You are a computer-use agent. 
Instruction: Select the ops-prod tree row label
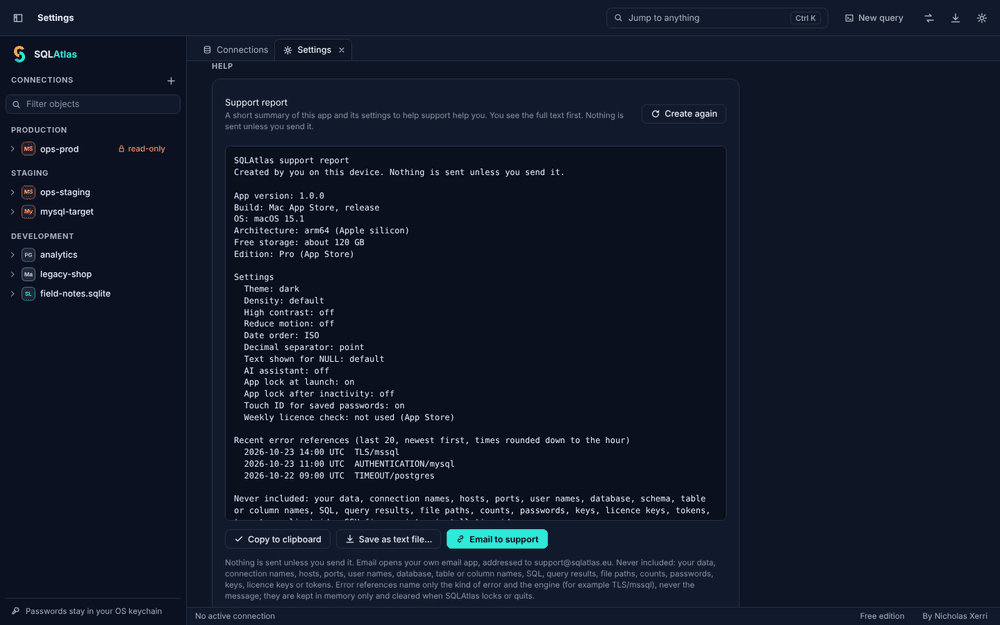click(59, 149)
